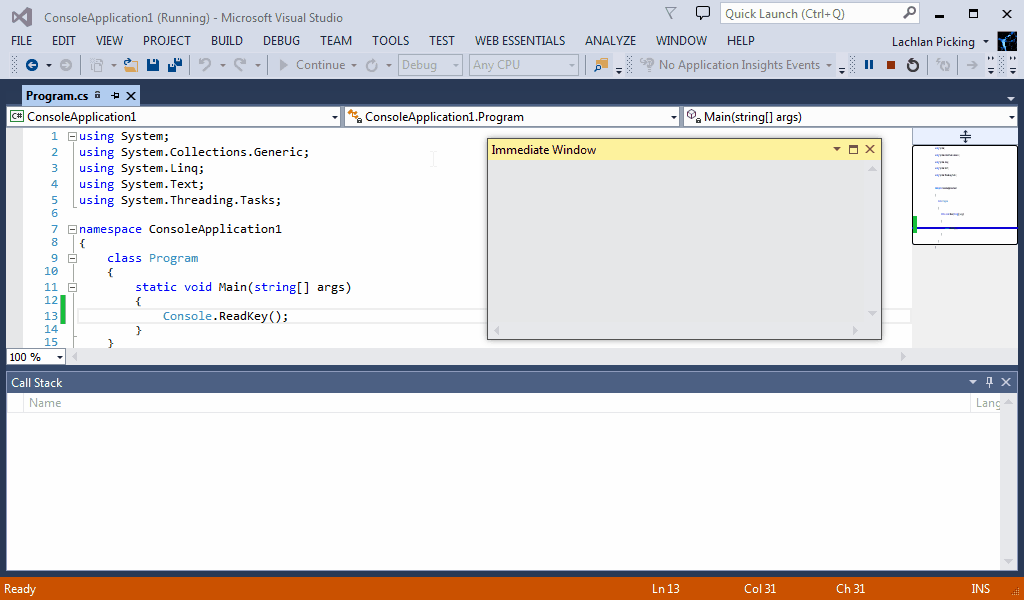
Task: Click the Console.ReadKey(); code line
Action: pyautogui.click(x=225, y=316)
